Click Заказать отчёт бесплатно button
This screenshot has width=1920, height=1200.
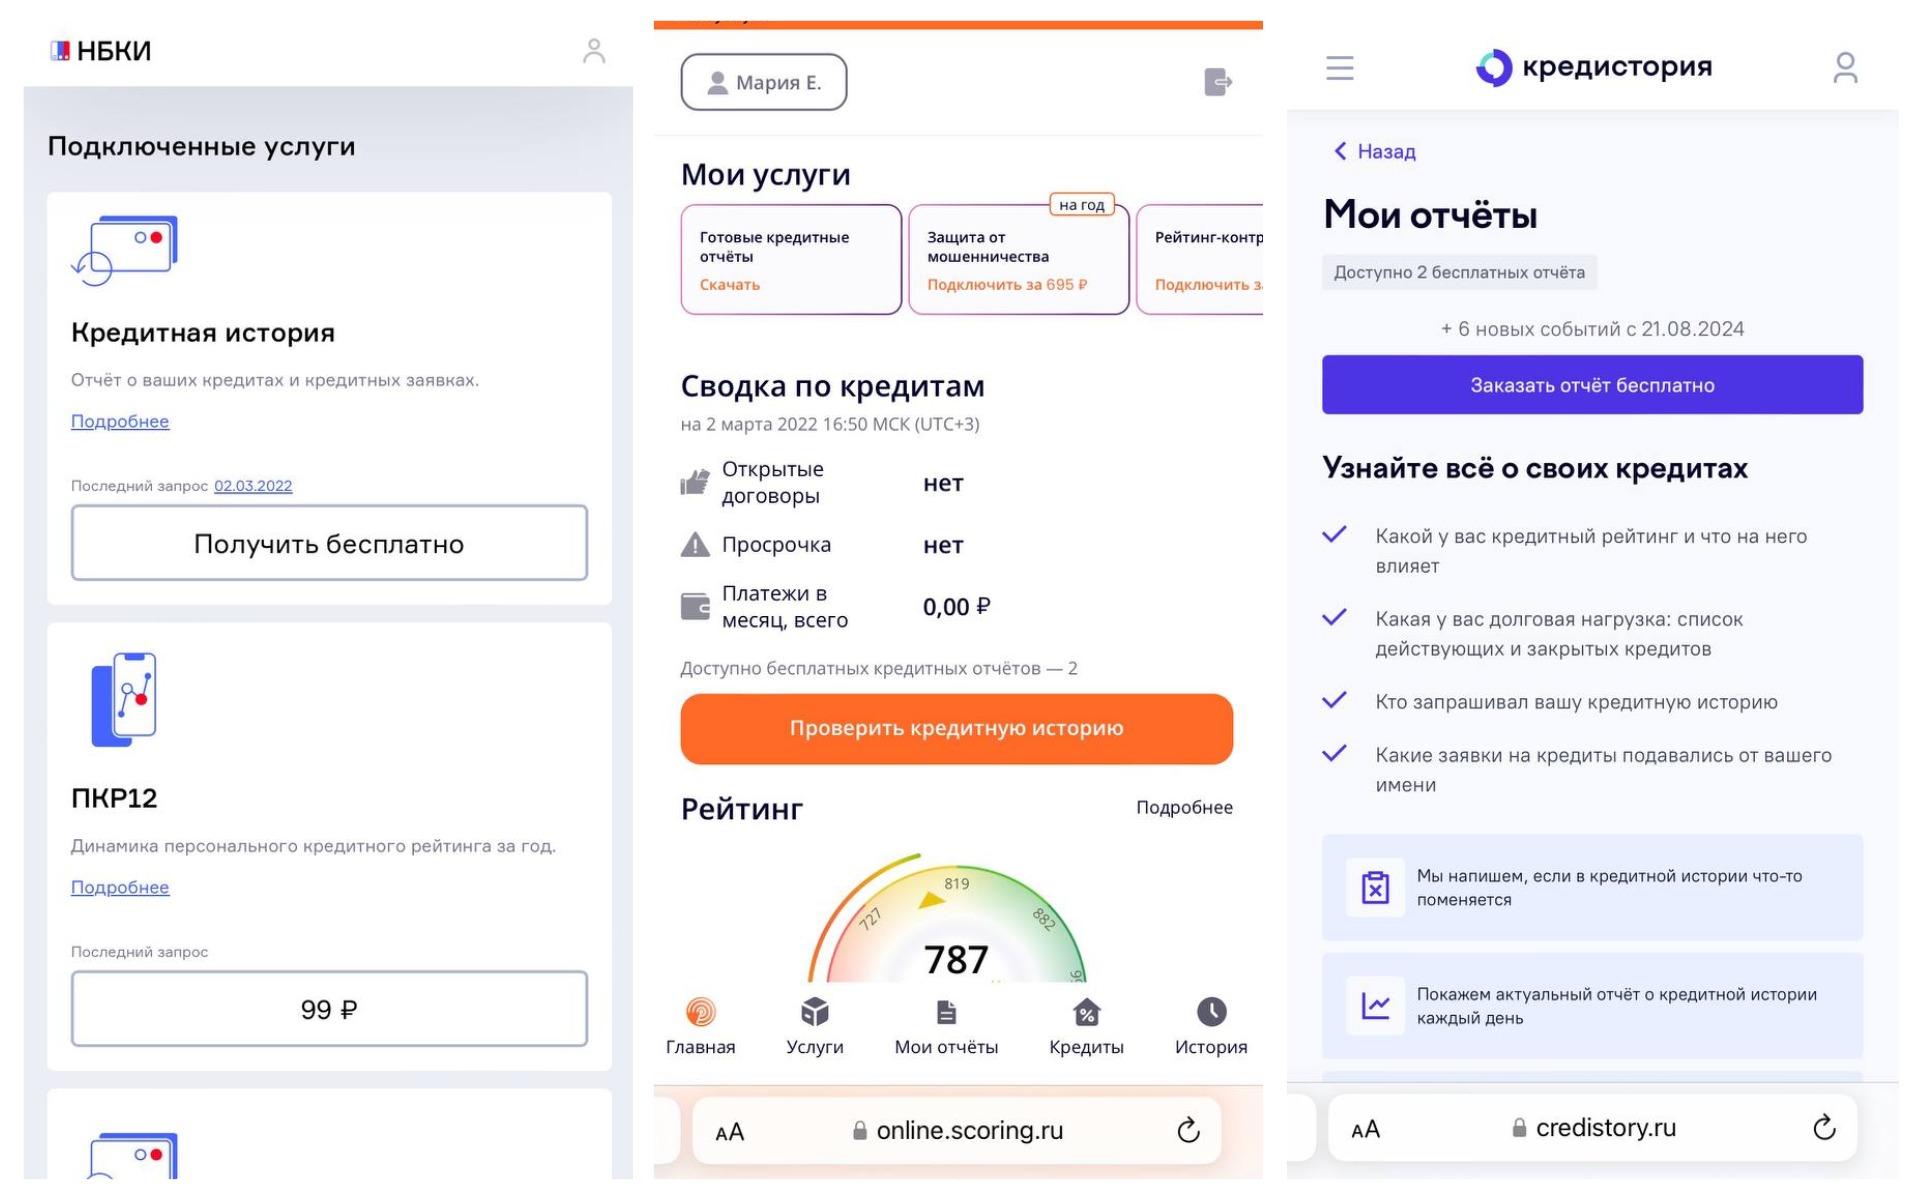click(x=1591, y=385)
